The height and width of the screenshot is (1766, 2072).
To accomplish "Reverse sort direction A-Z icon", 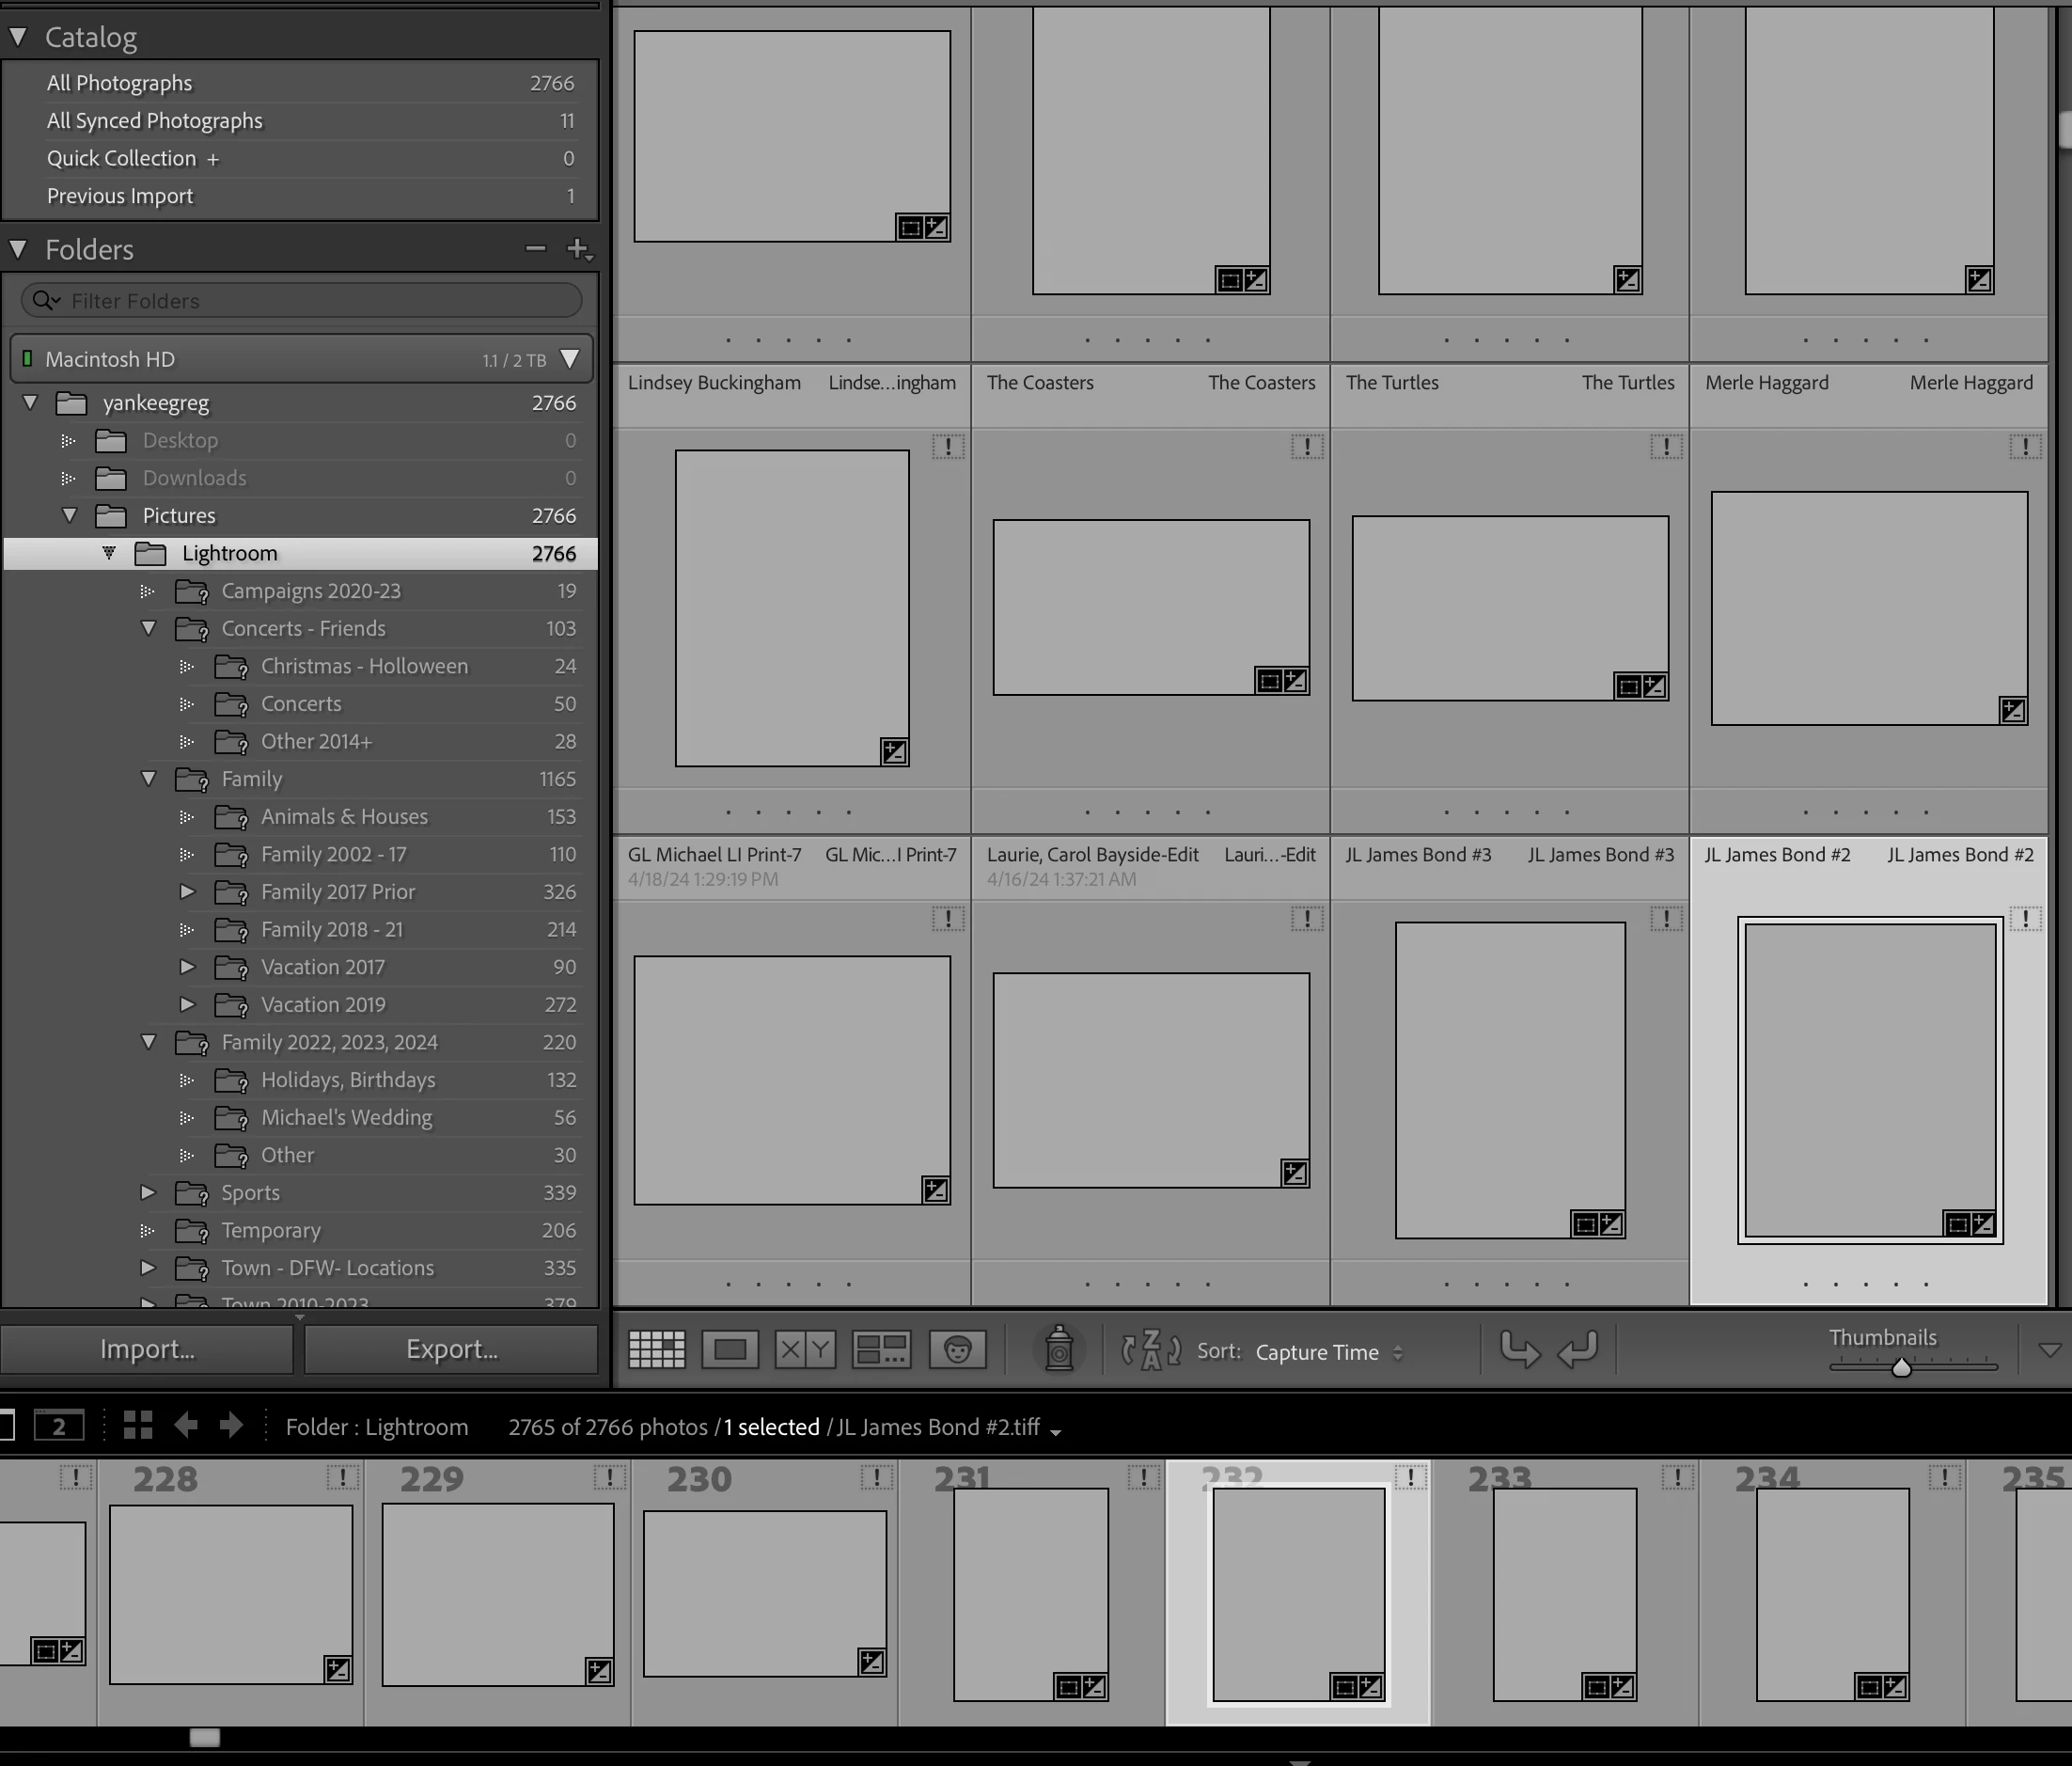I will (1150, 1350).
